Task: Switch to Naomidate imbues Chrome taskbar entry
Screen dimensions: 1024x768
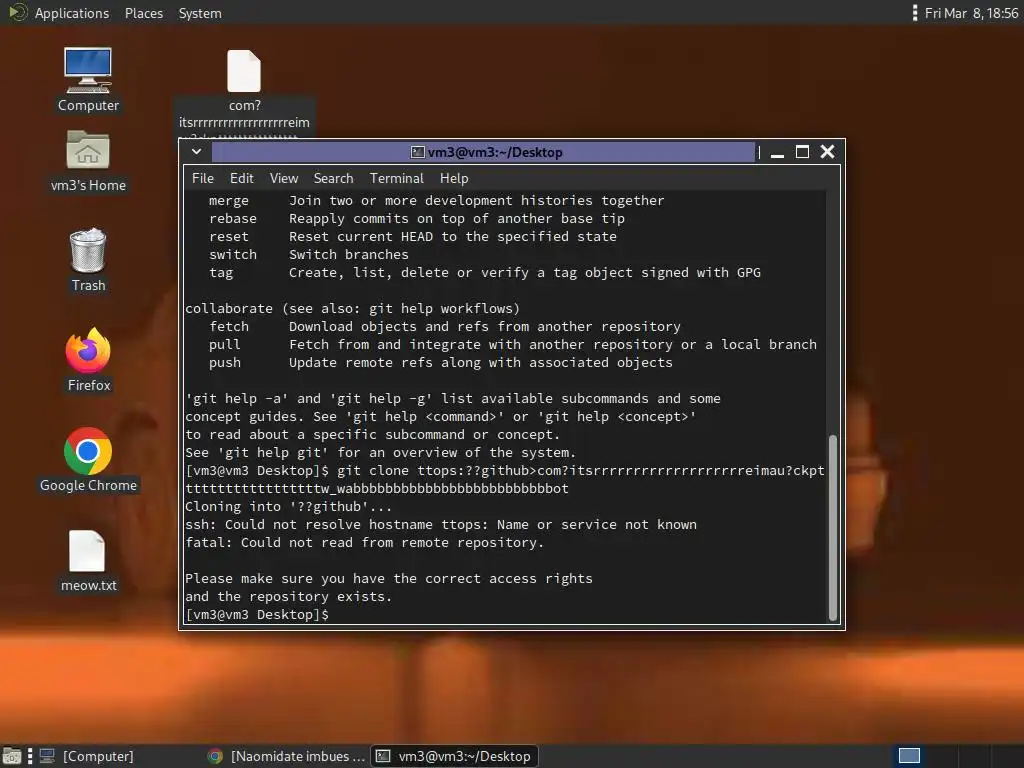Action: [286, 756]
